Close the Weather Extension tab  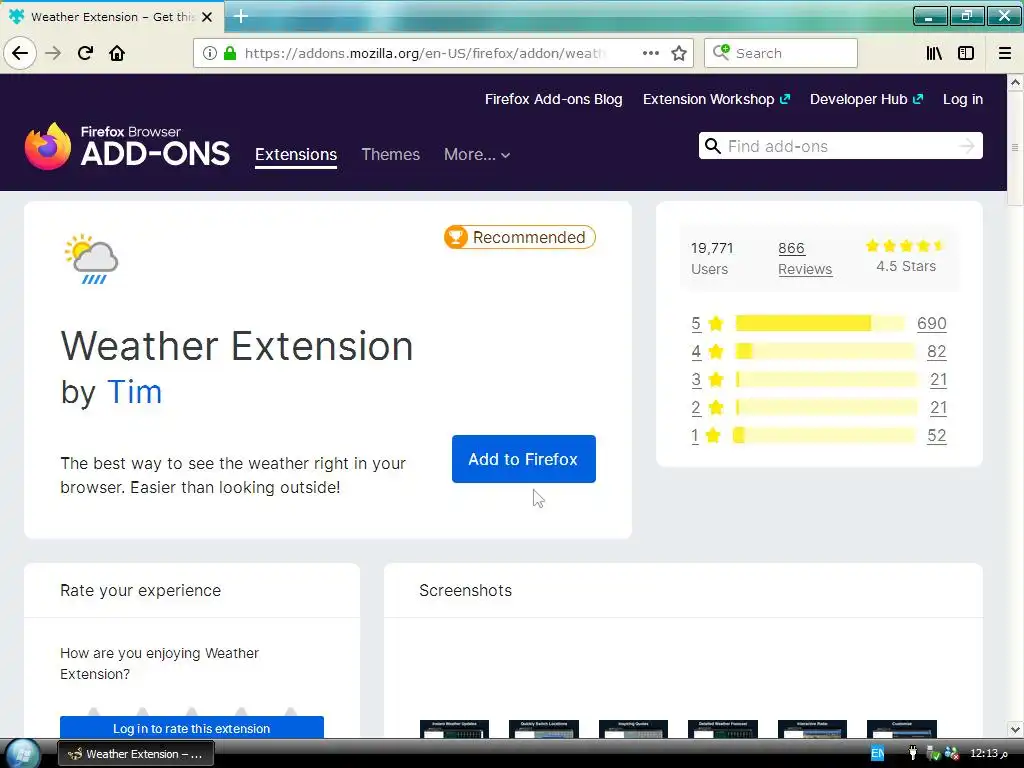click(x=207, y=17)
